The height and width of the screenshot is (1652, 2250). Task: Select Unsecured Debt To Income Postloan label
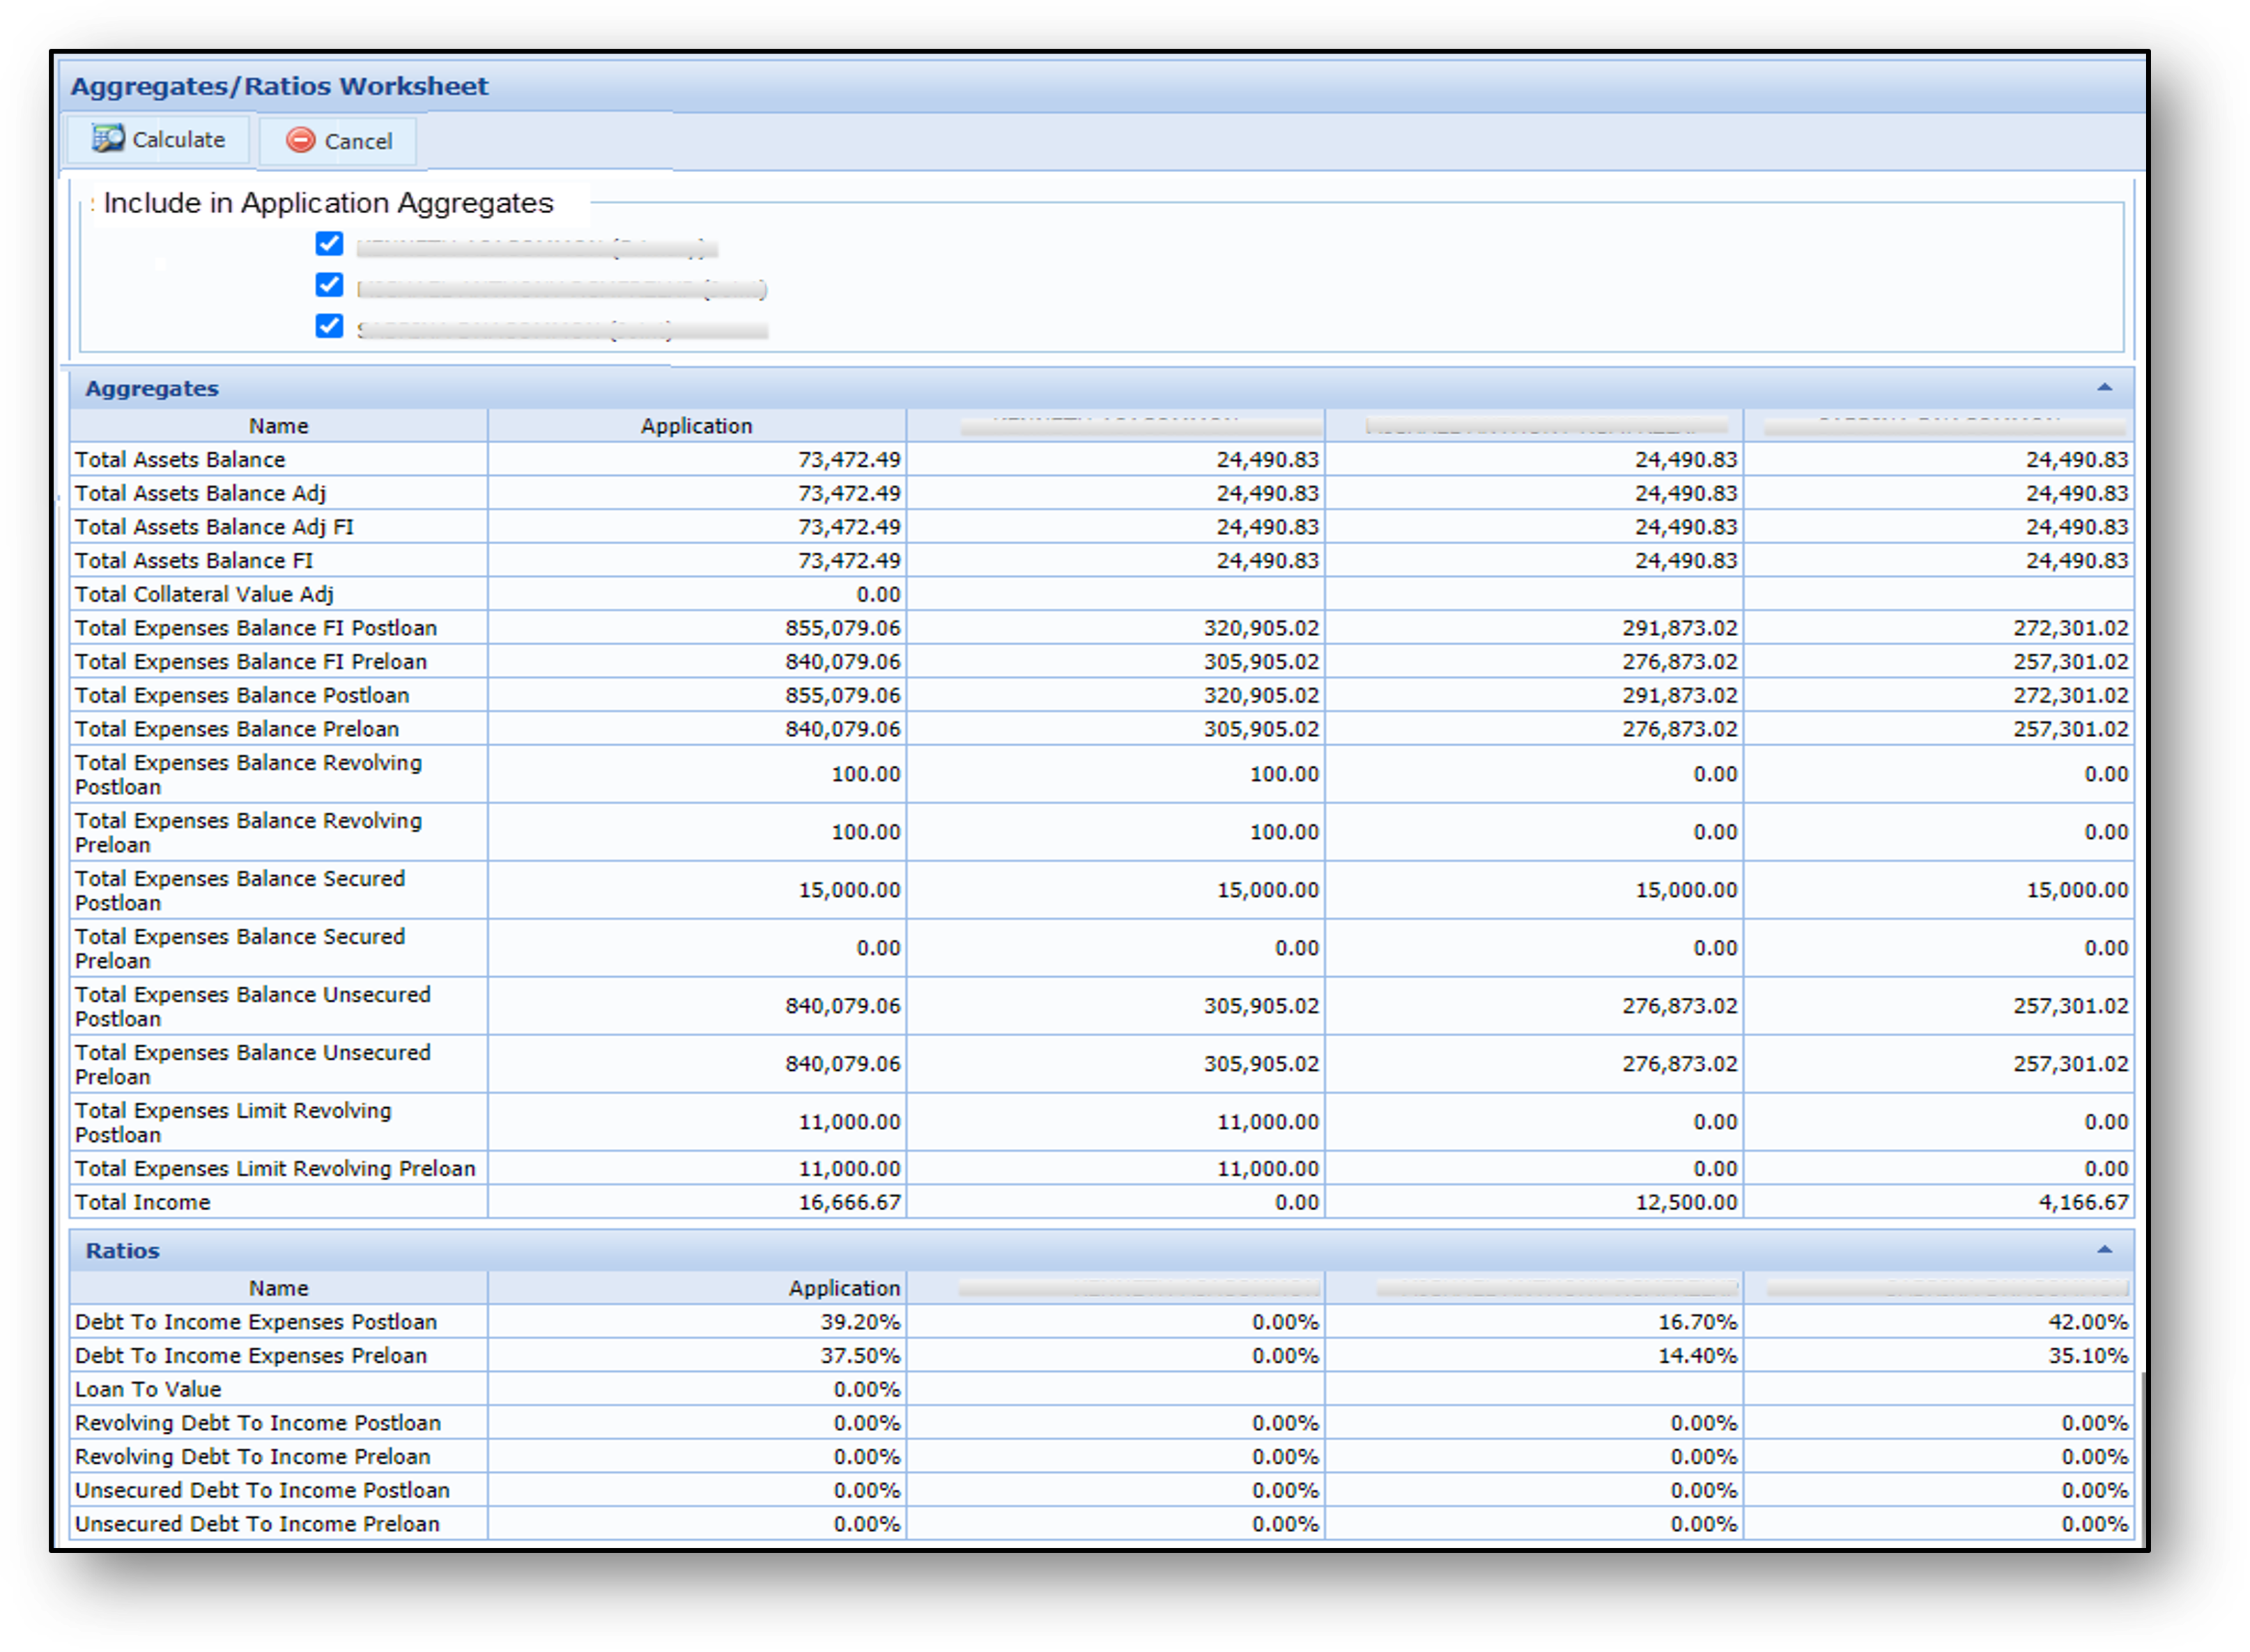tap(262, 1490)
